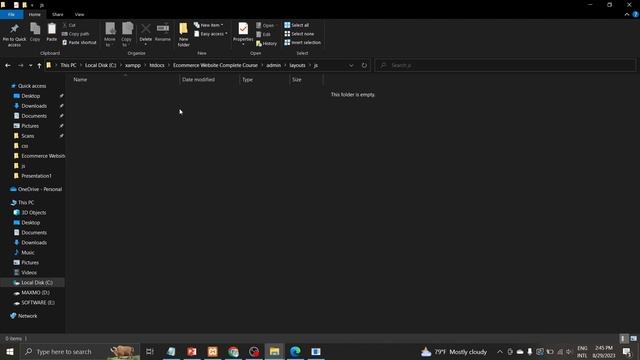Click the Paste ribbon icon
Image resolution: width=640 pixels, height=360 pixels.
pos(51,32)
